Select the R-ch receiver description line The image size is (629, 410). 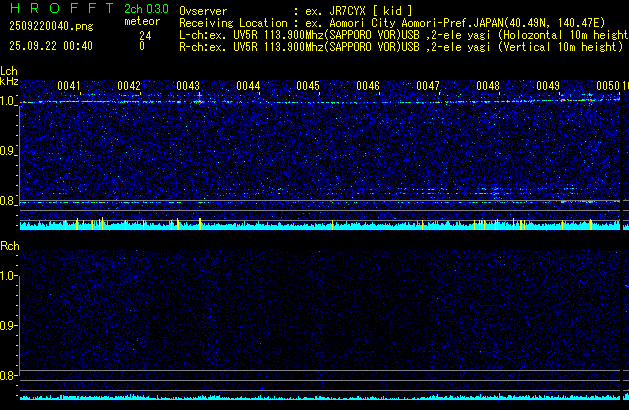coord(400,46)
